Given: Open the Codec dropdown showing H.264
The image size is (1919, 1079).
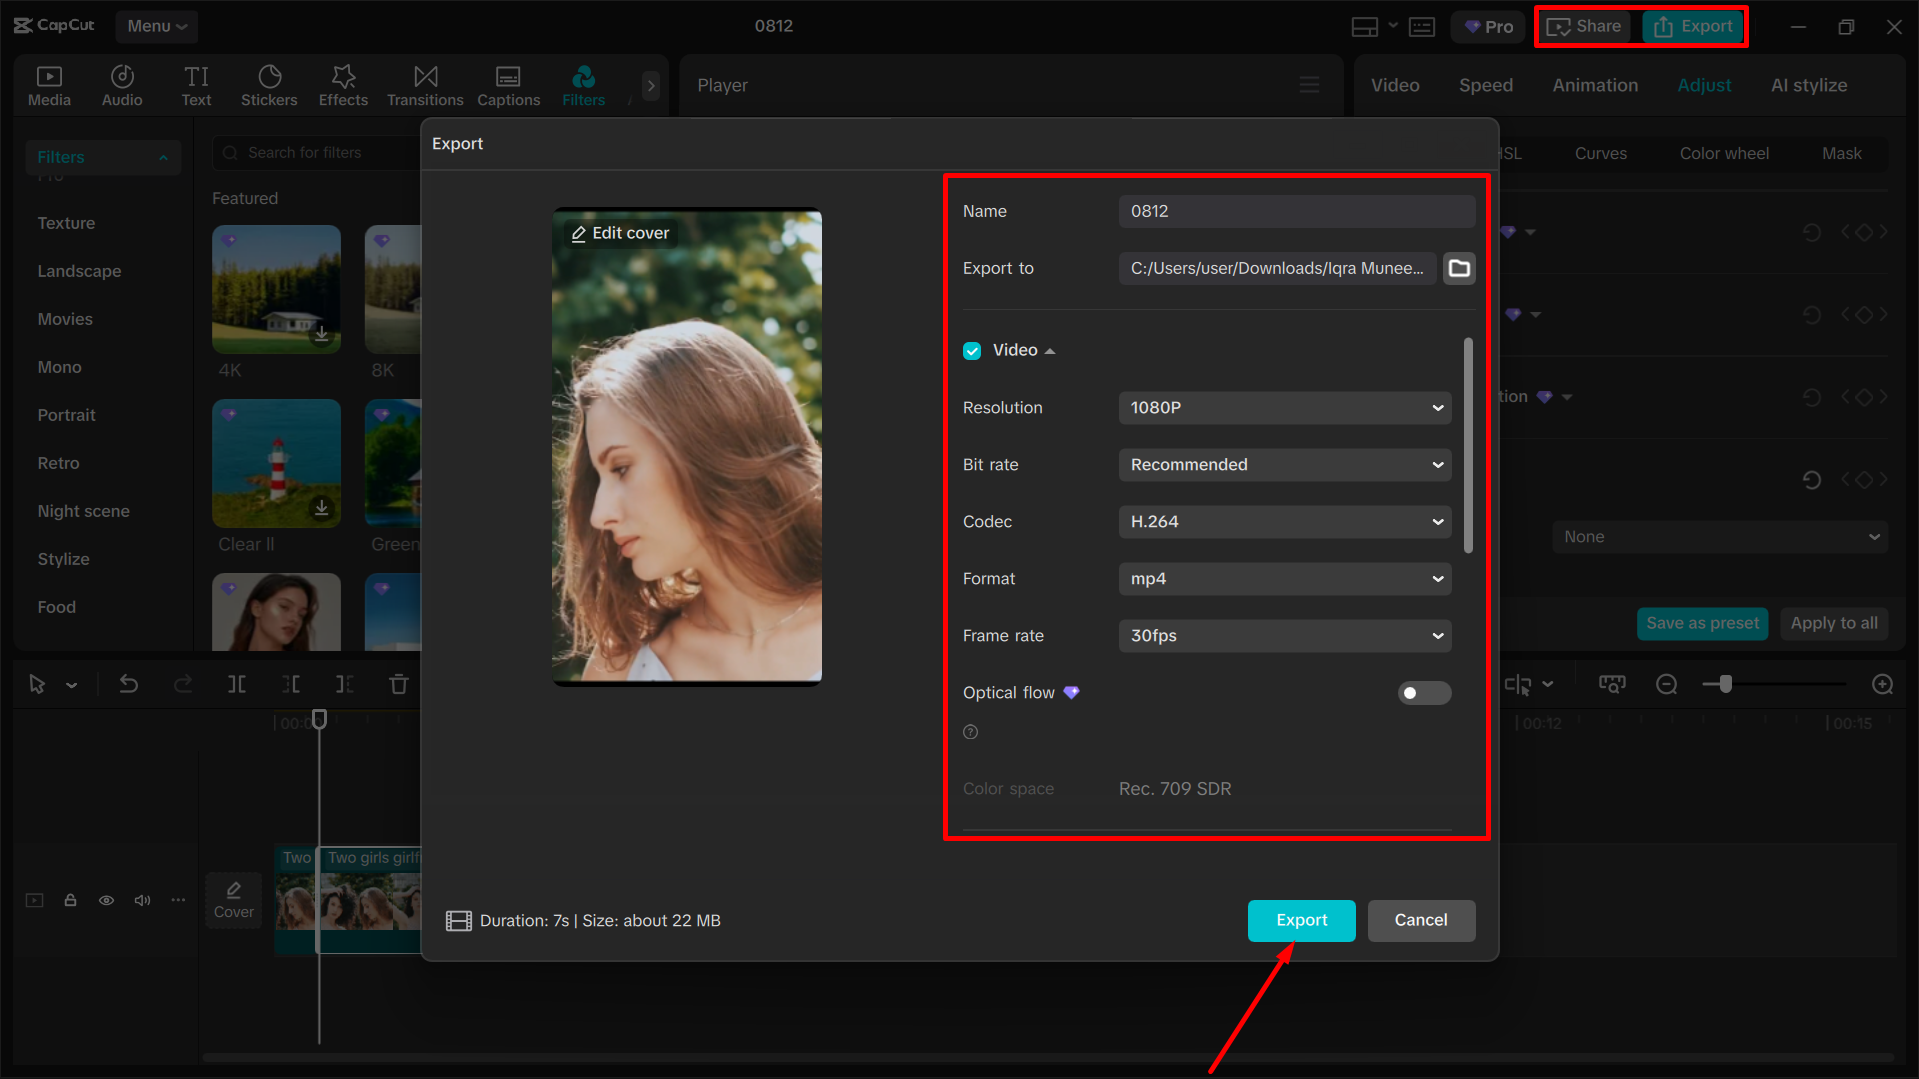Looking at the screenshot, I should tap(1284, 521).
